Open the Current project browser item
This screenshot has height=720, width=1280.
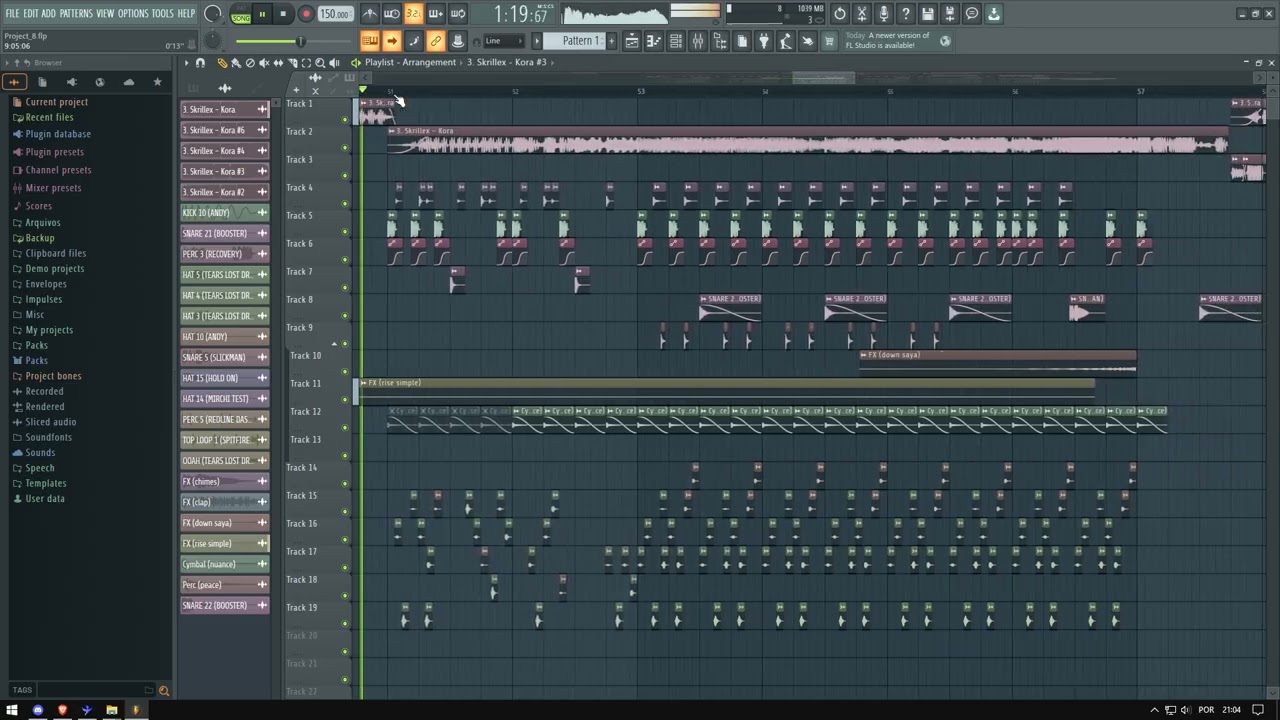(56, 102)
